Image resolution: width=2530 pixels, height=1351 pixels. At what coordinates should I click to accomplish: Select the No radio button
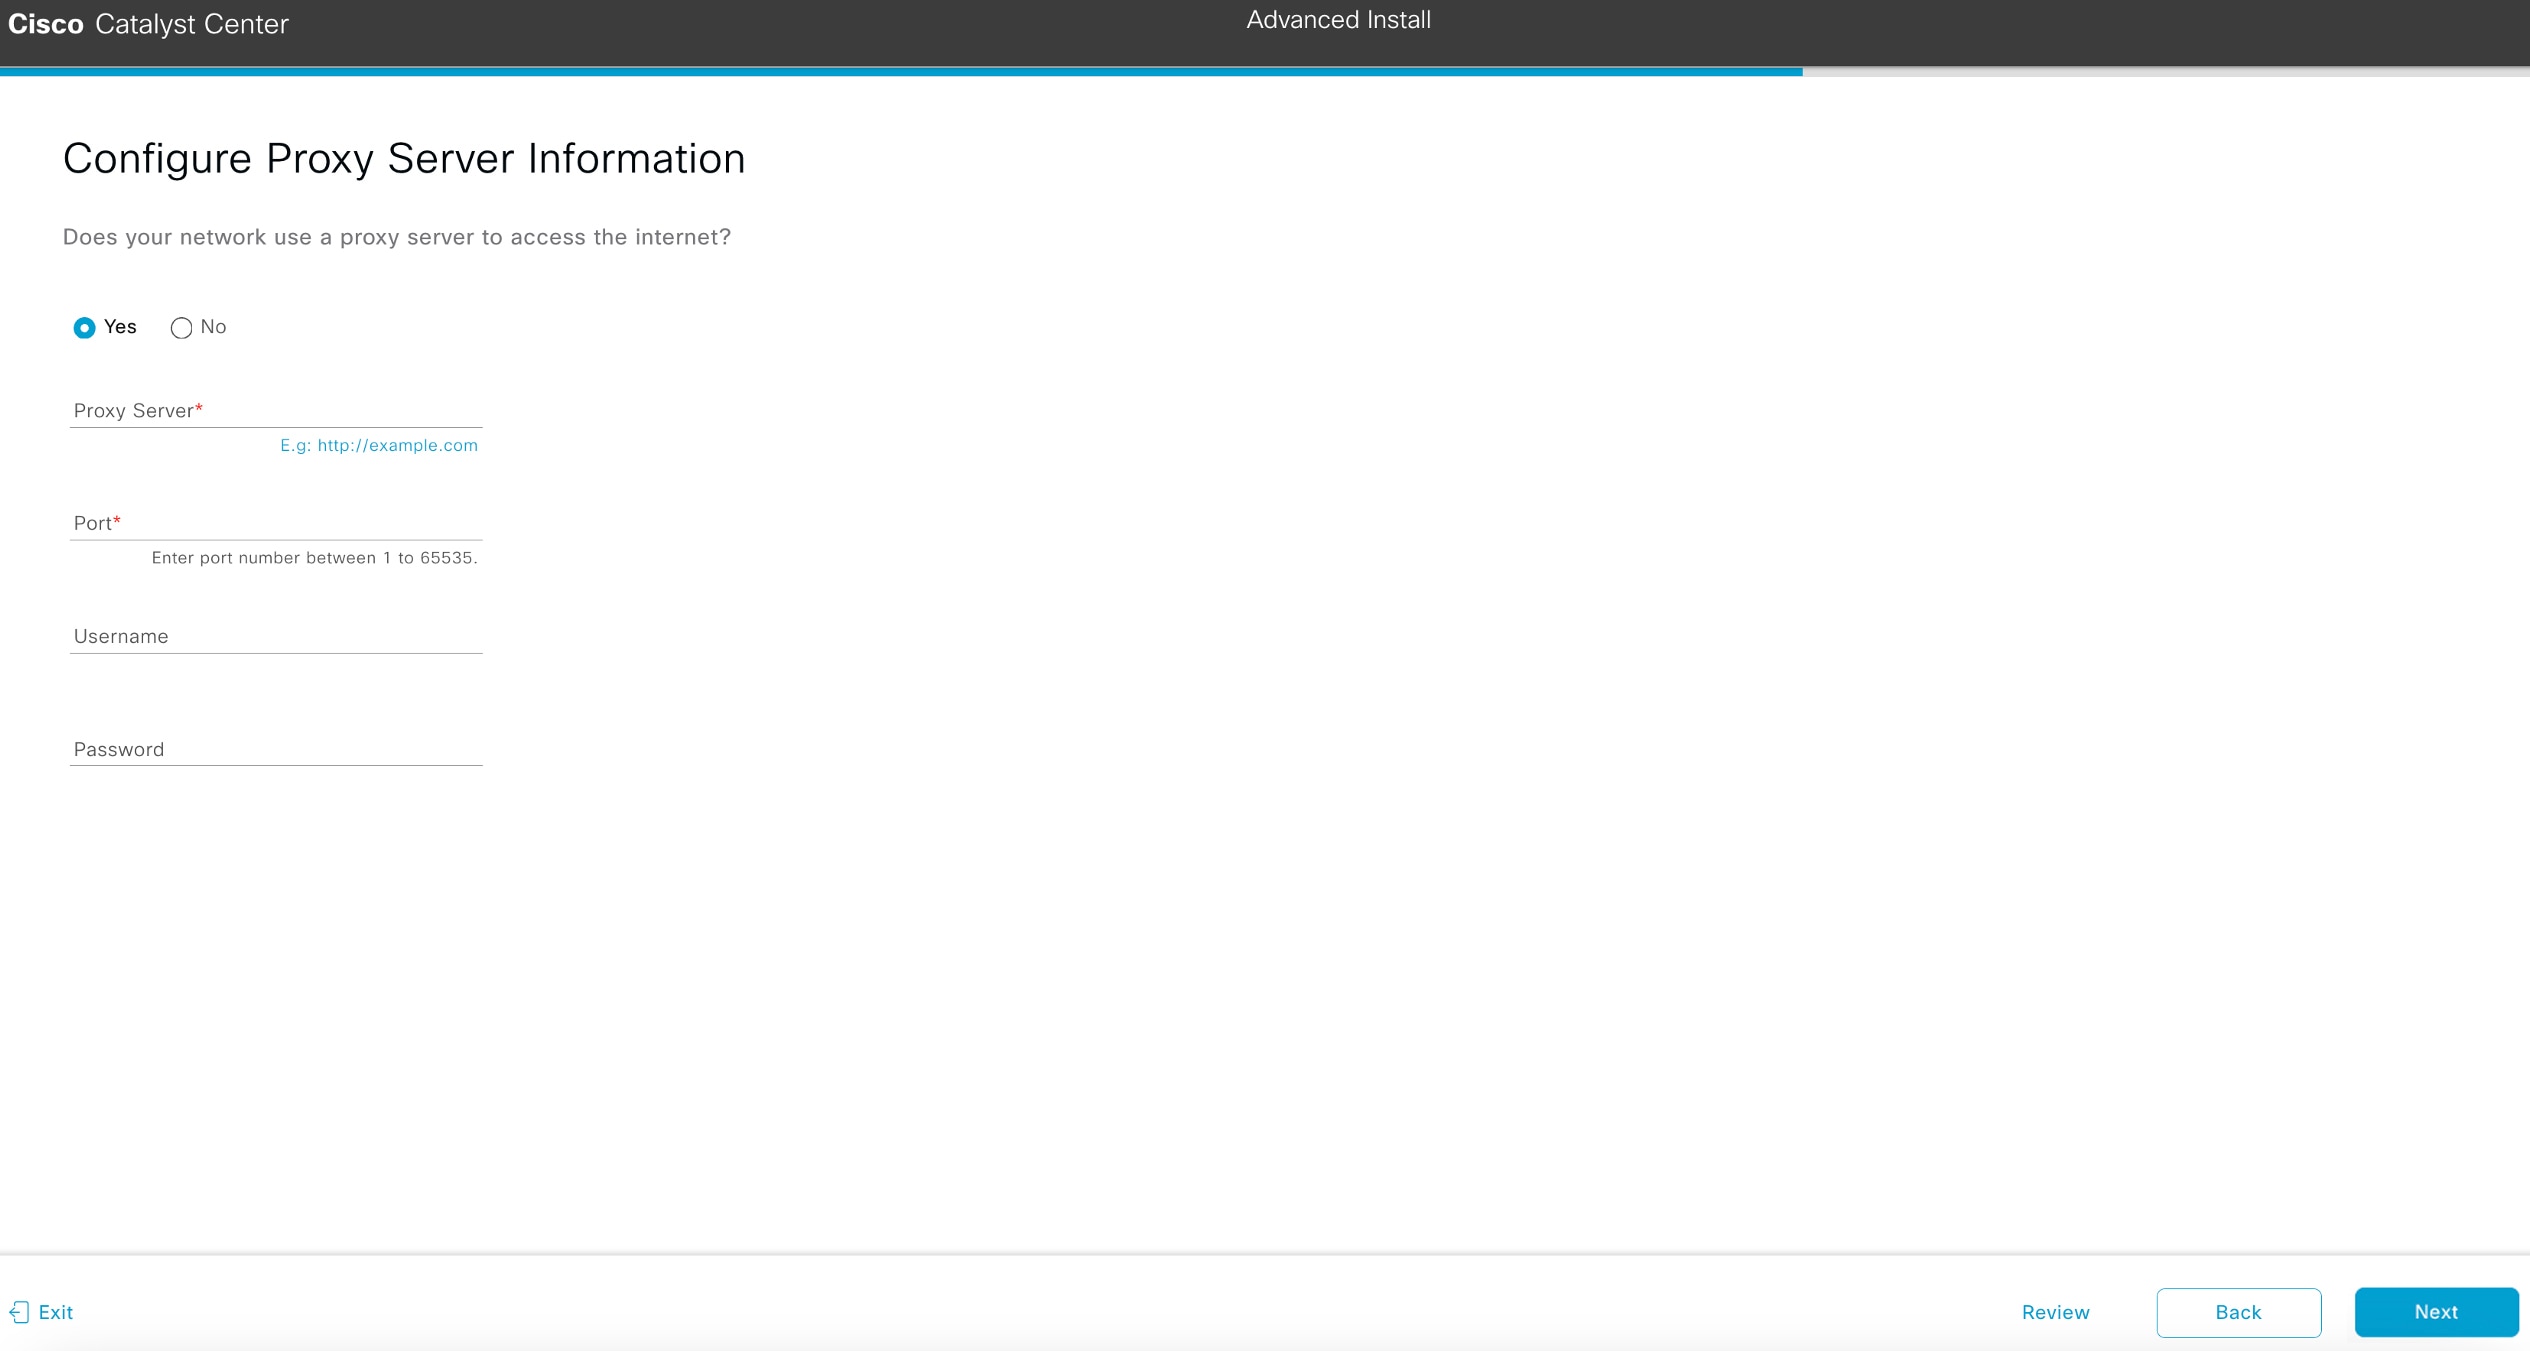coord(181,328)
